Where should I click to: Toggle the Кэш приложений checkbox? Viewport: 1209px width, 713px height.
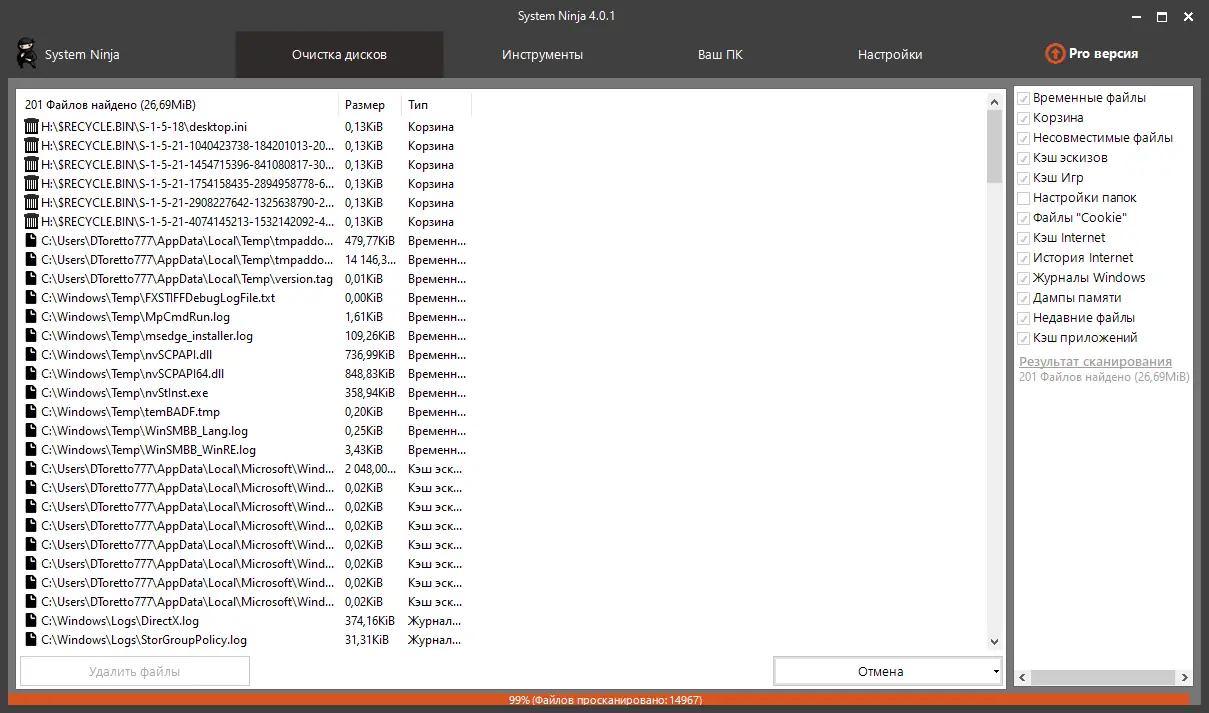tap(1024, 338)
